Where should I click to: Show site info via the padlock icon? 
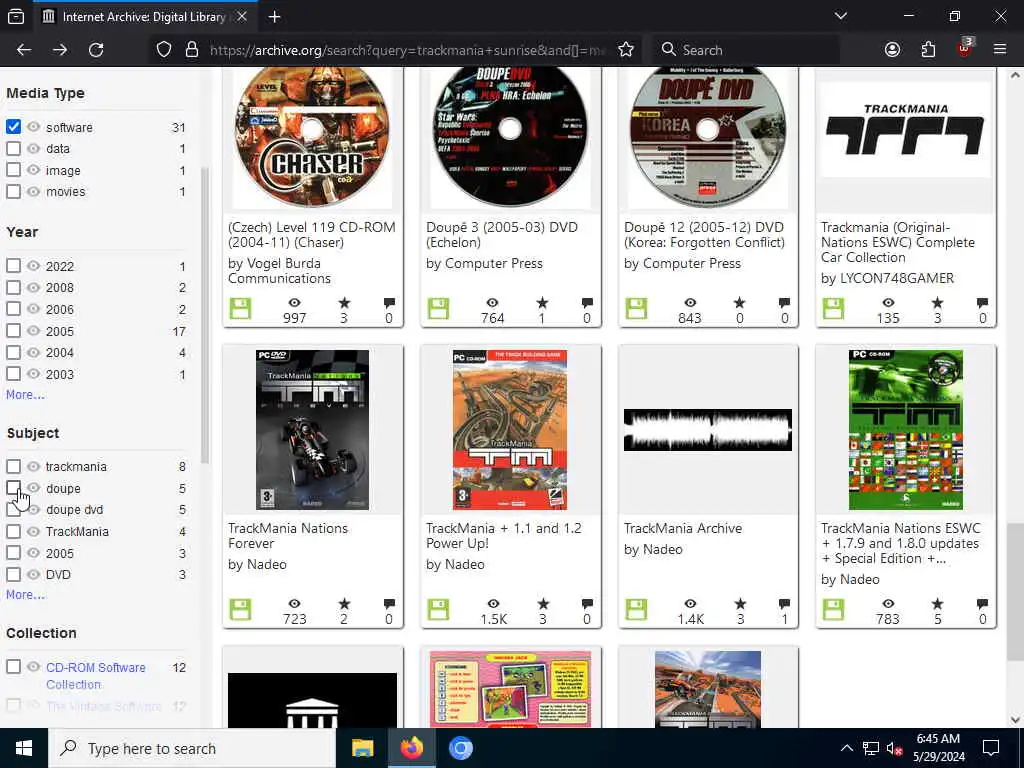click(x=191, y=50)
